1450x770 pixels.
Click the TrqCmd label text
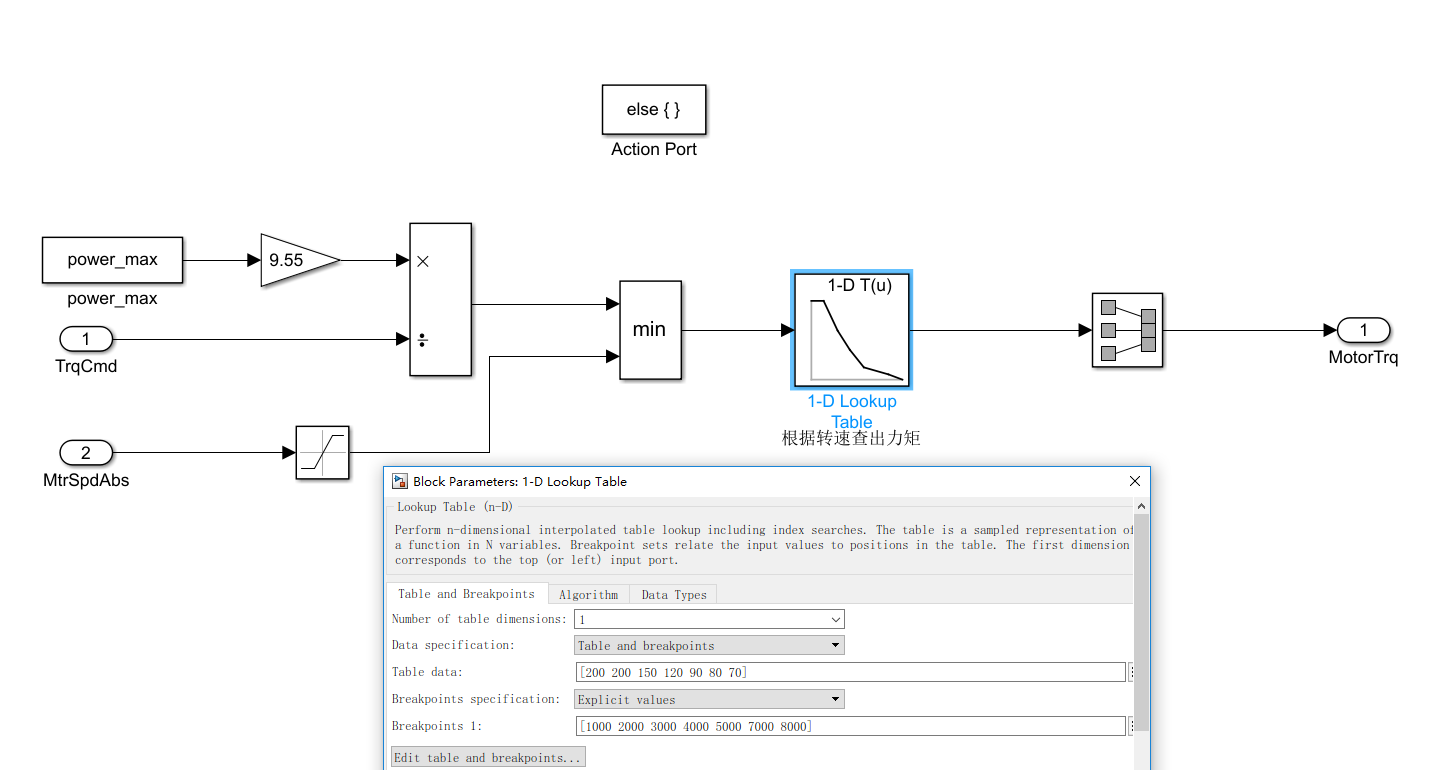(x=86, y=367)
